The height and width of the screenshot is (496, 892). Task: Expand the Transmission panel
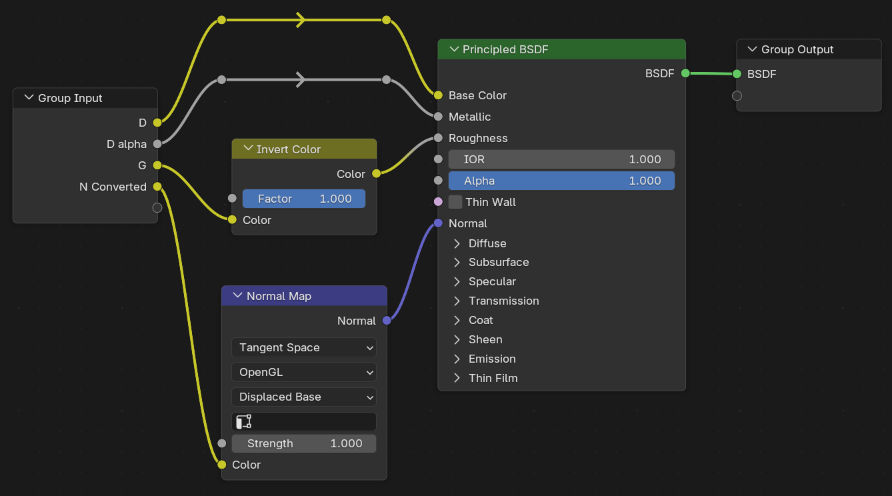coord(457,301)
